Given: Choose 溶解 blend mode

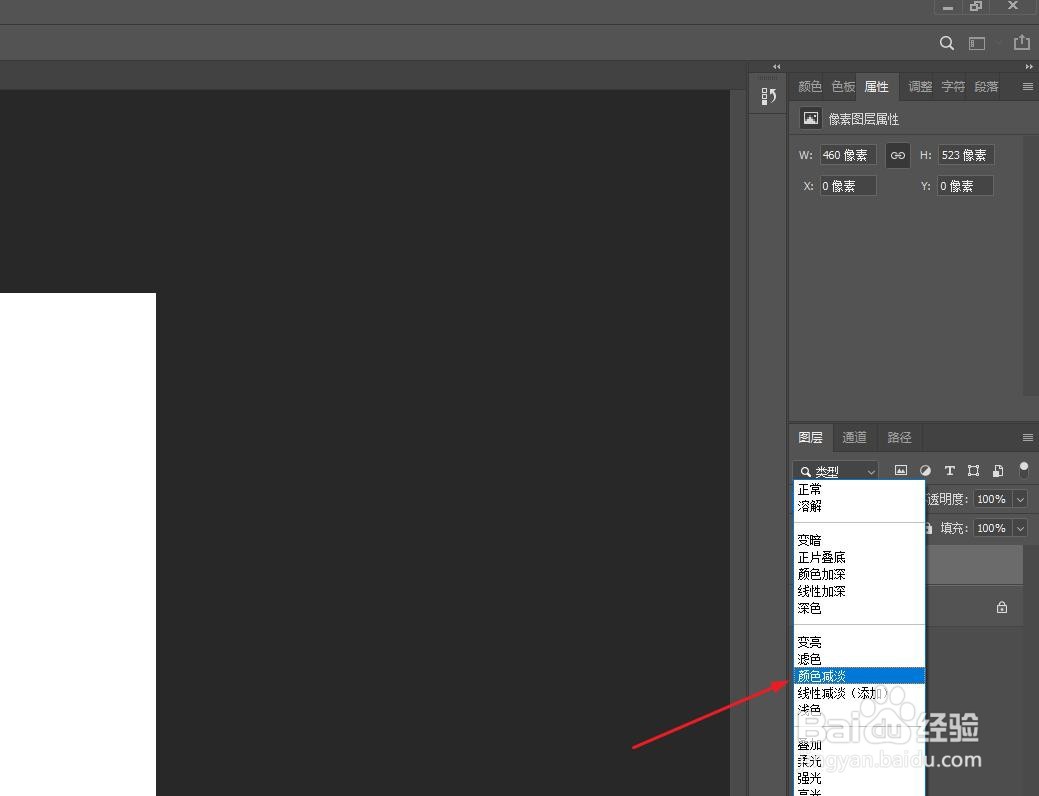Looking at the screenshot, I should coord(859,506).
